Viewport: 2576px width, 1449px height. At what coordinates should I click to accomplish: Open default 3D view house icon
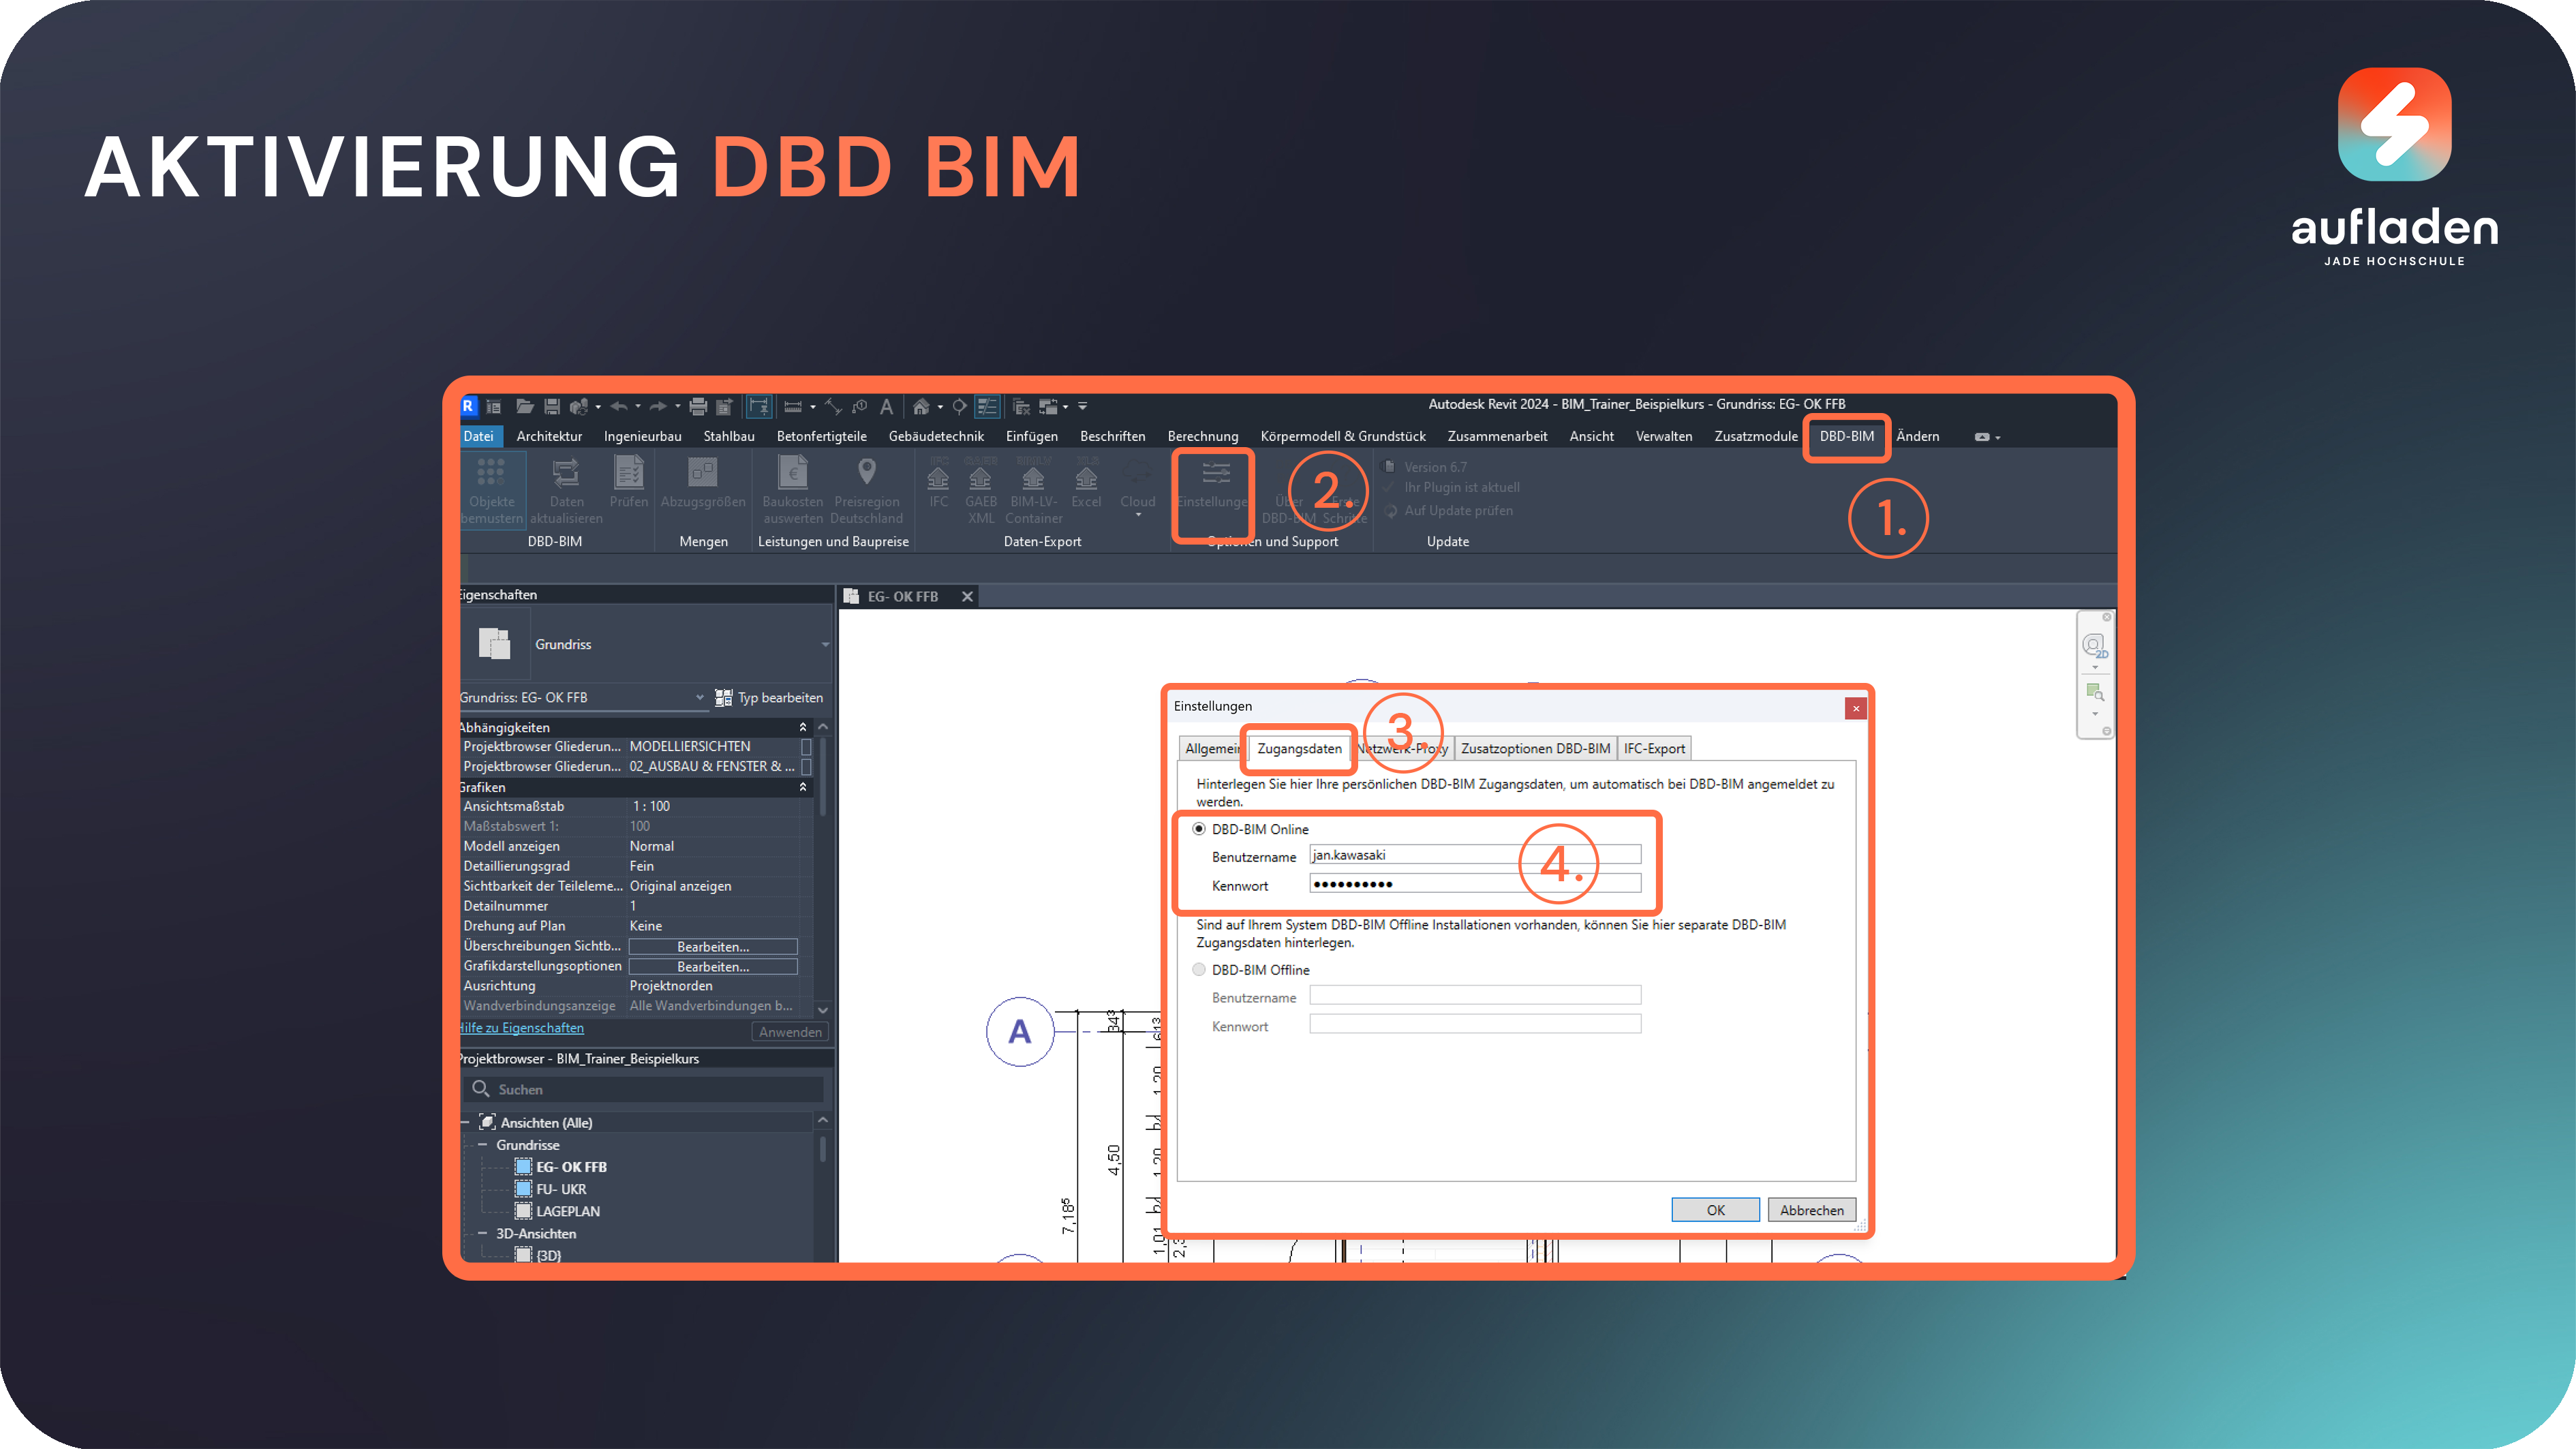coord(921,406)
